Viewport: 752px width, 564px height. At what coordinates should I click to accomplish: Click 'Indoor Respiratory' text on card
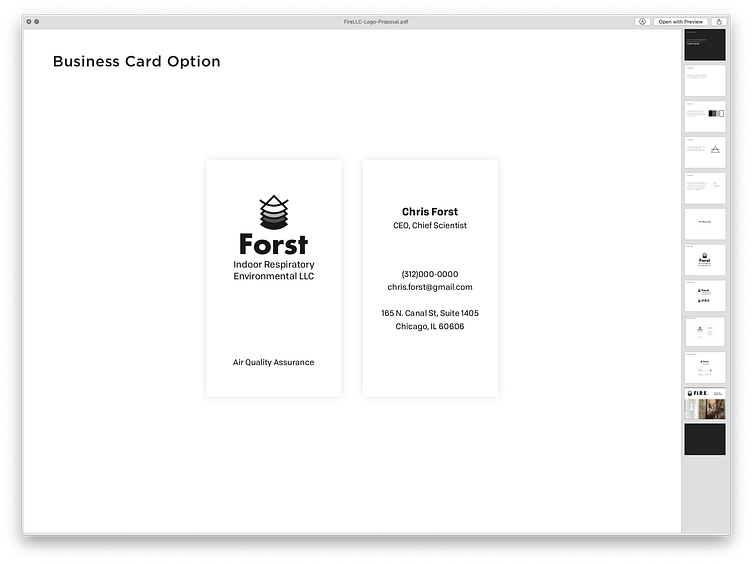point(274,264)
